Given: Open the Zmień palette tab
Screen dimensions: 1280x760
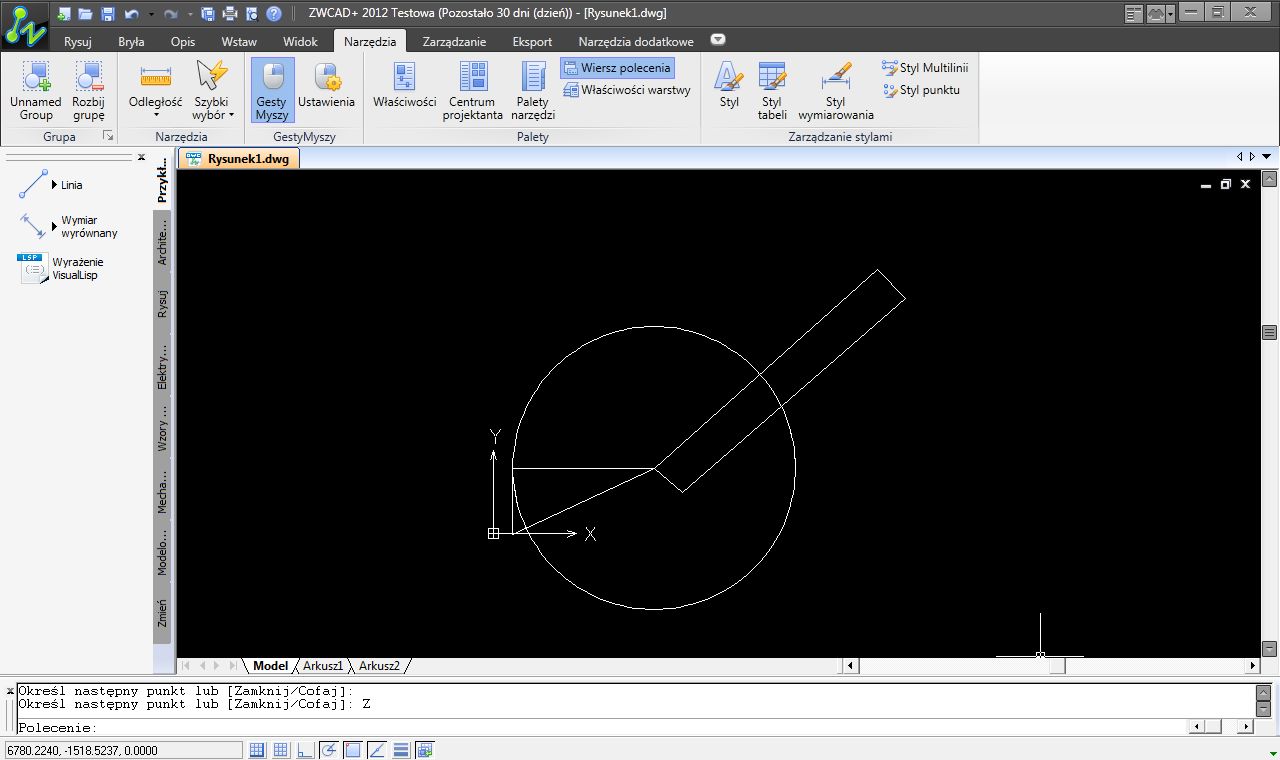Looking at the screenshot, I should coord(163,612).
